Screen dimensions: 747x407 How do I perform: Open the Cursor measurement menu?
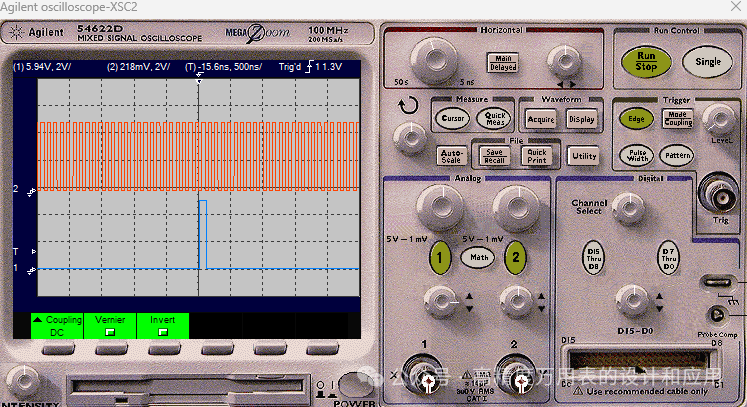click(x=452, y=118)
